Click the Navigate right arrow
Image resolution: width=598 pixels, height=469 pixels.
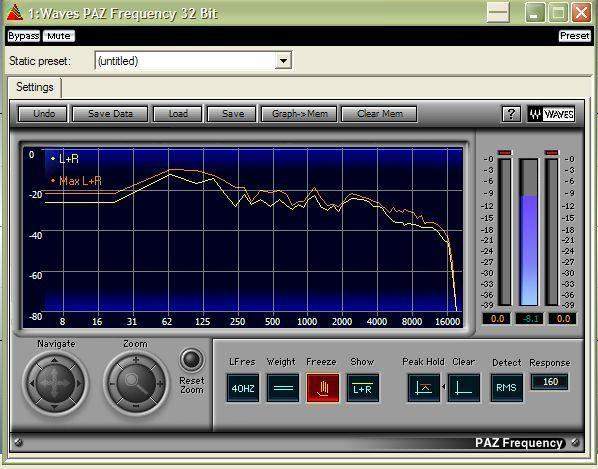79,383
